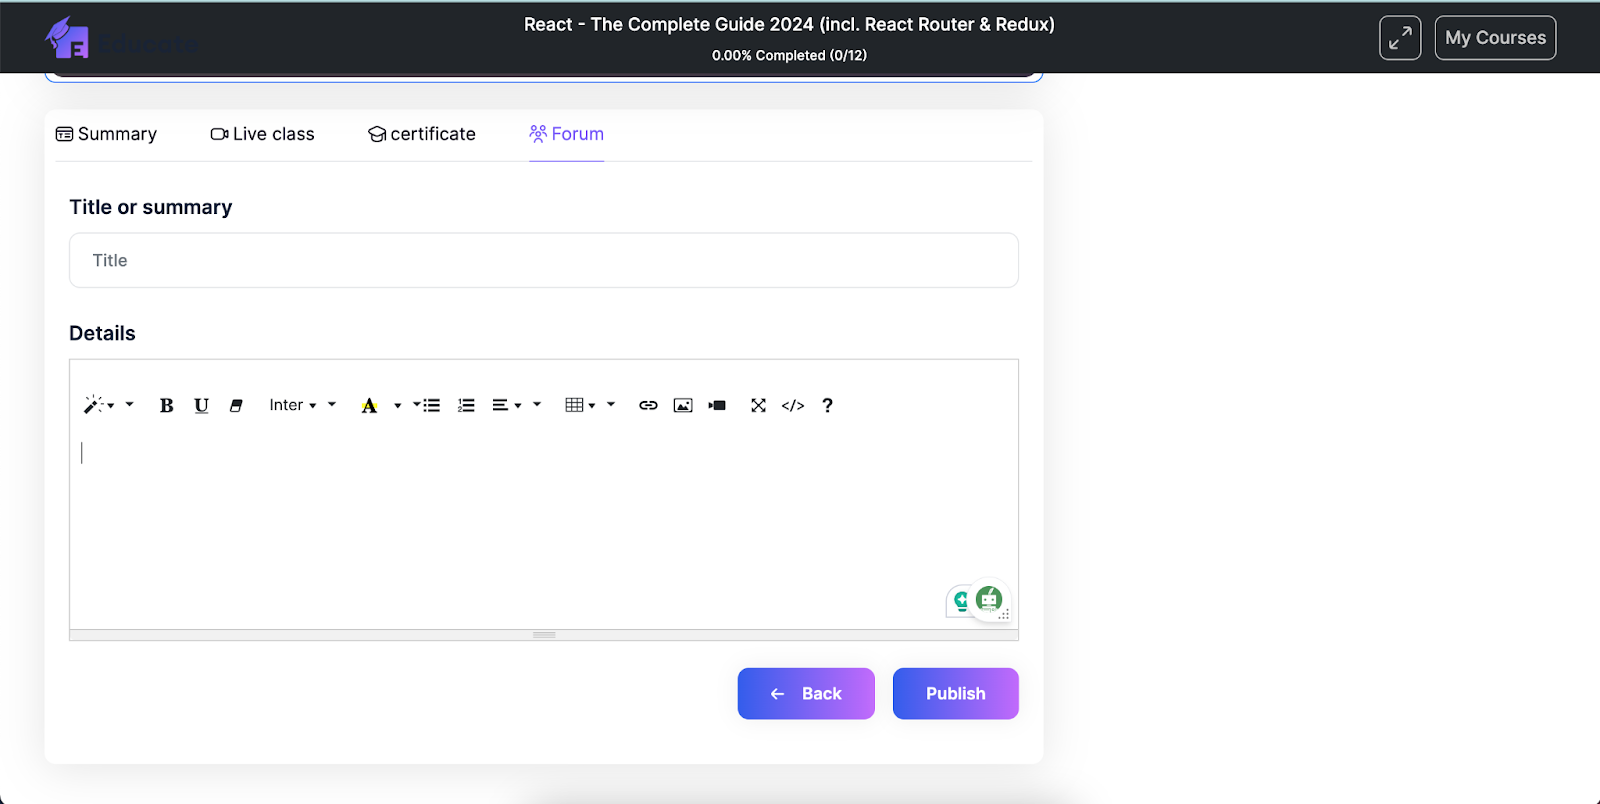Apply the yellow highlight font color
Image resolution: width=1600 pixels, height=804 pixels.
(369, 405)
